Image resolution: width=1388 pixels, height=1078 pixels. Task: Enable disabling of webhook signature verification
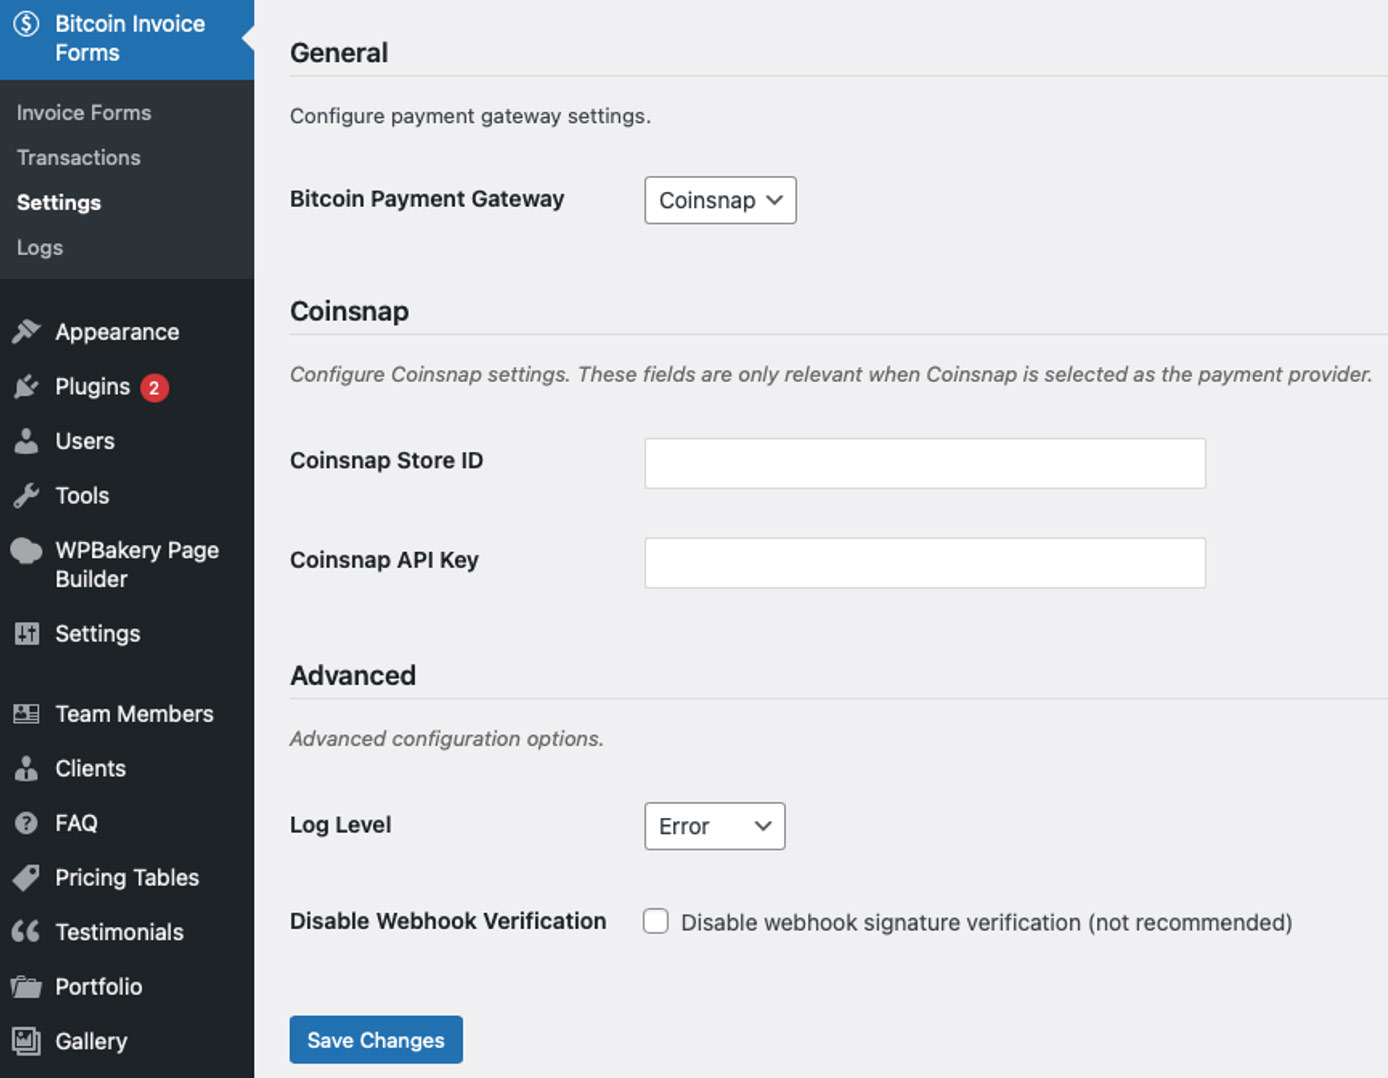(x=655, y=920)
